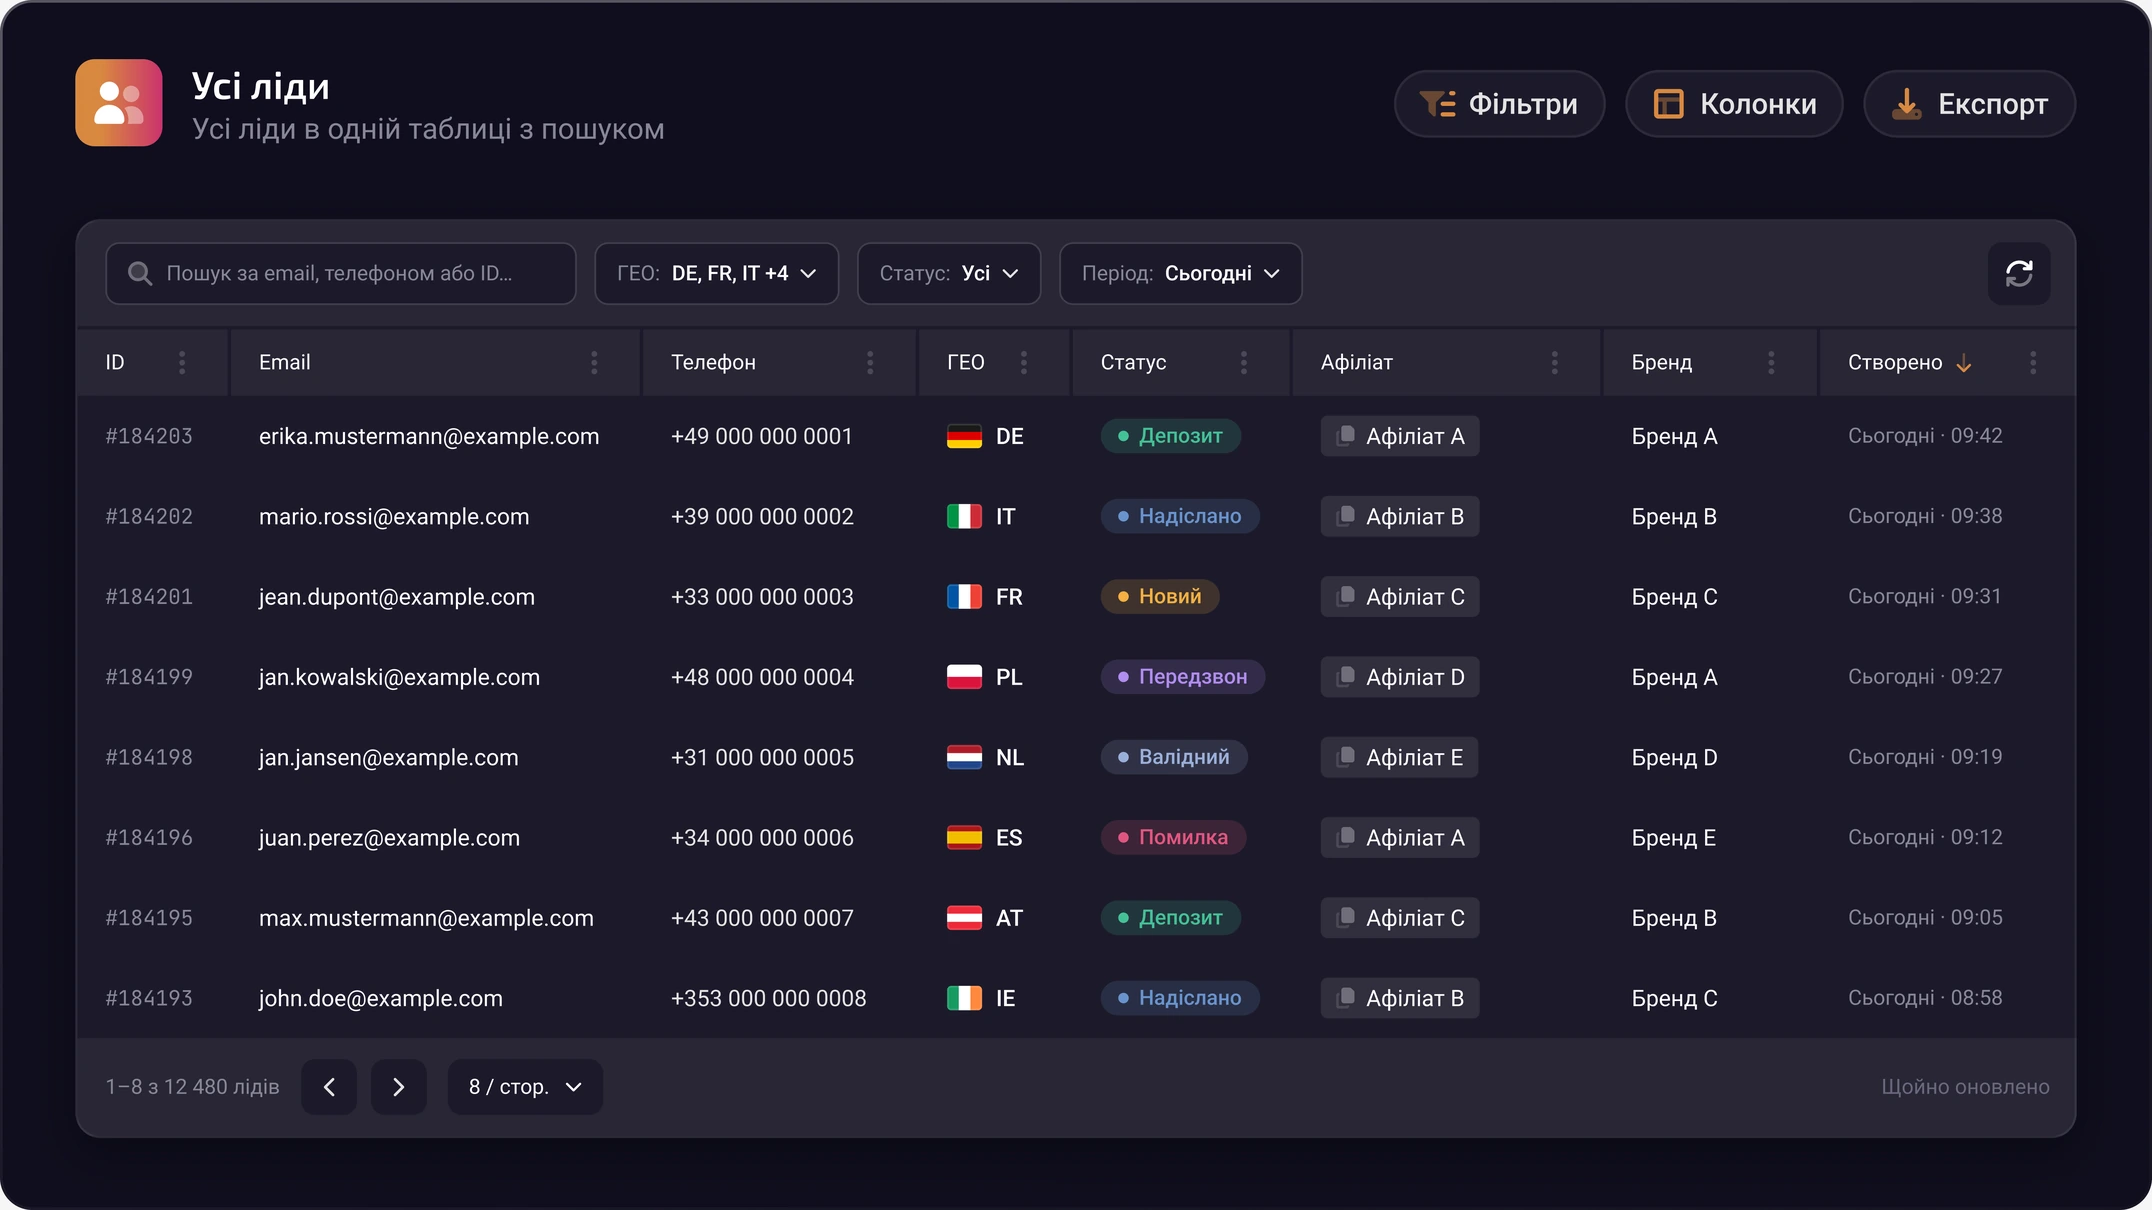This screenshot has height=1210, width=2152.
Task: Select email jean.dupont@example.com
Action: pos(397,597)
